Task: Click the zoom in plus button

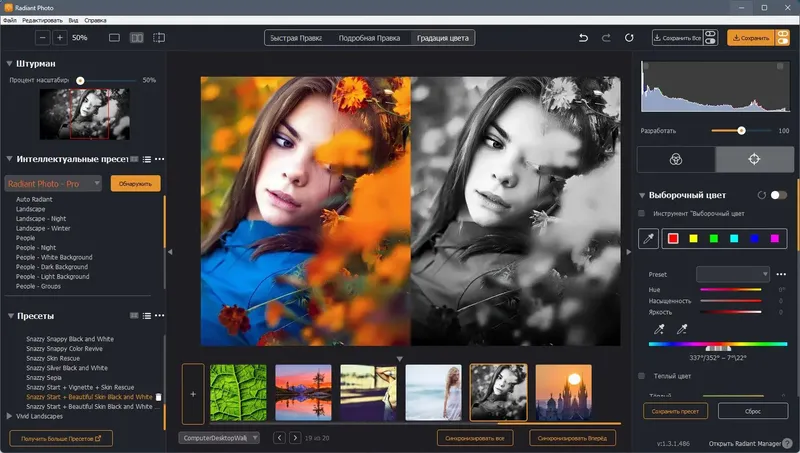Action: point(60,38)
